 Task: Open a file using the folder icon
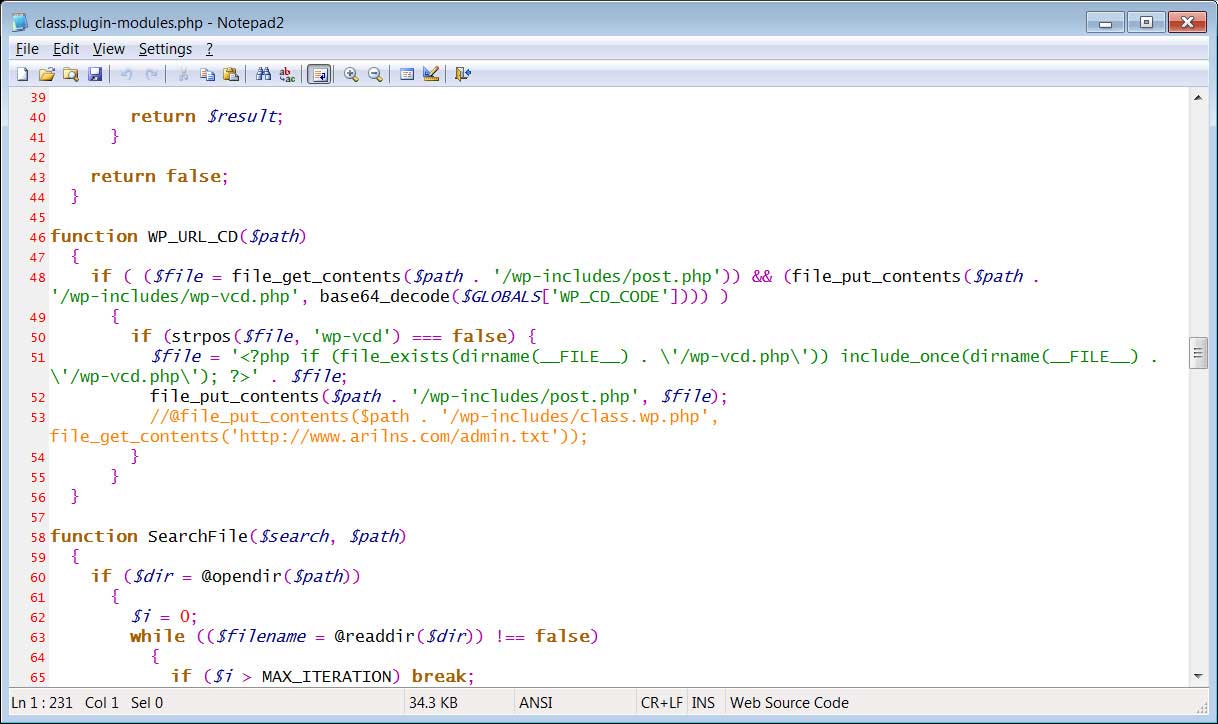(46, 74)
